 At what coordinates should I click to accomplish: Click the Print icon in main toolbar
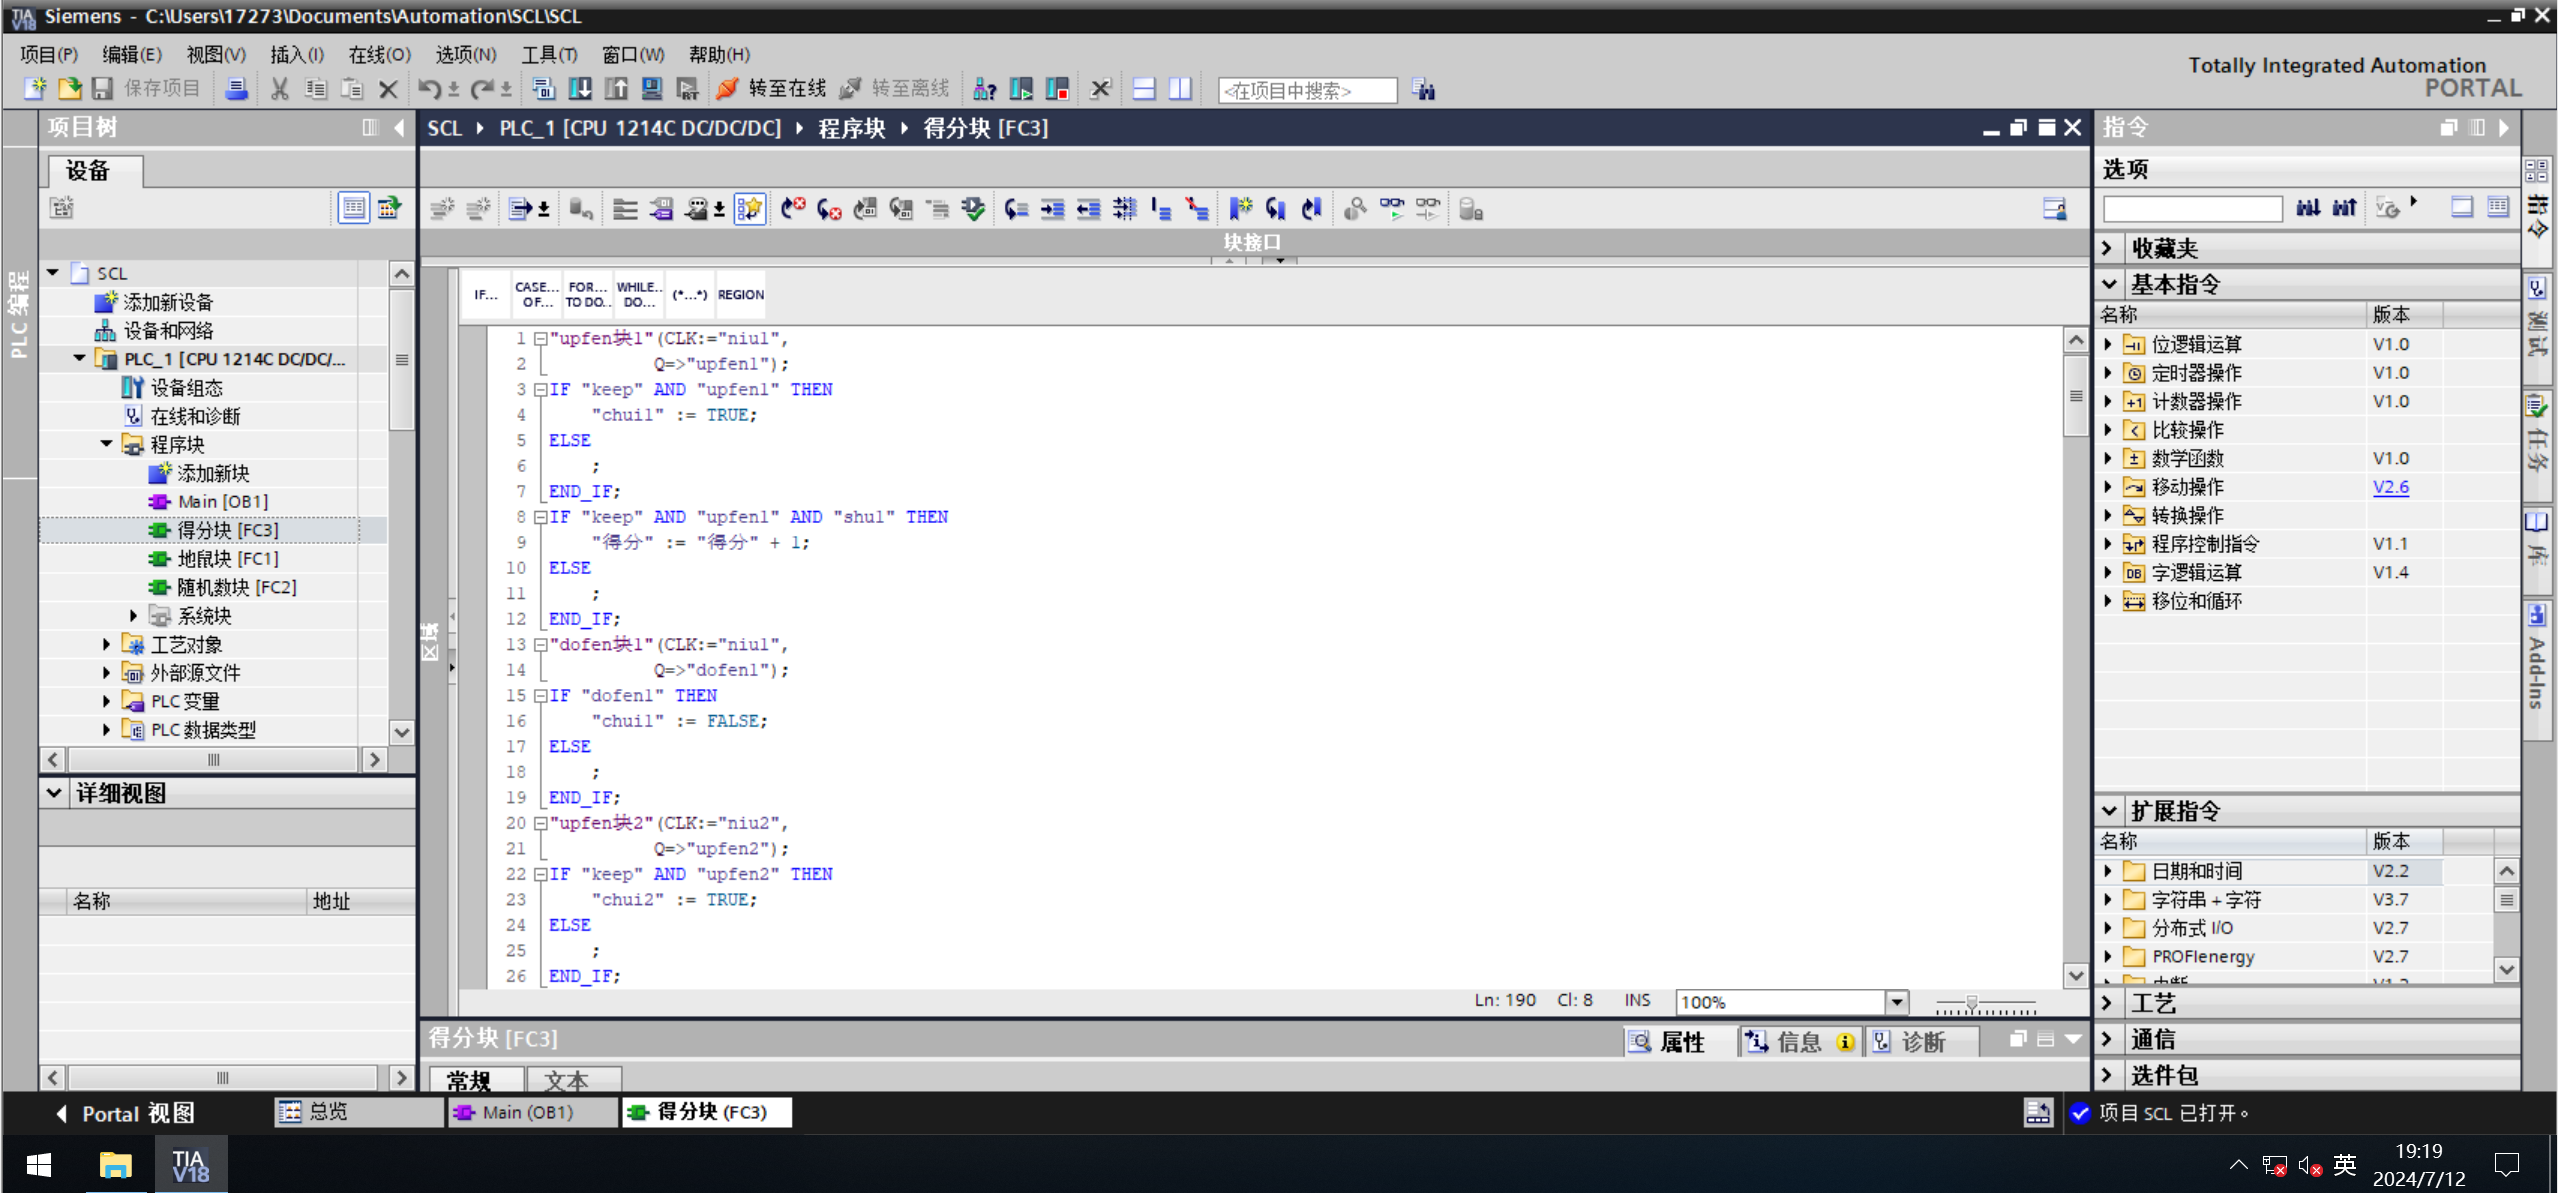pos(236,89)
